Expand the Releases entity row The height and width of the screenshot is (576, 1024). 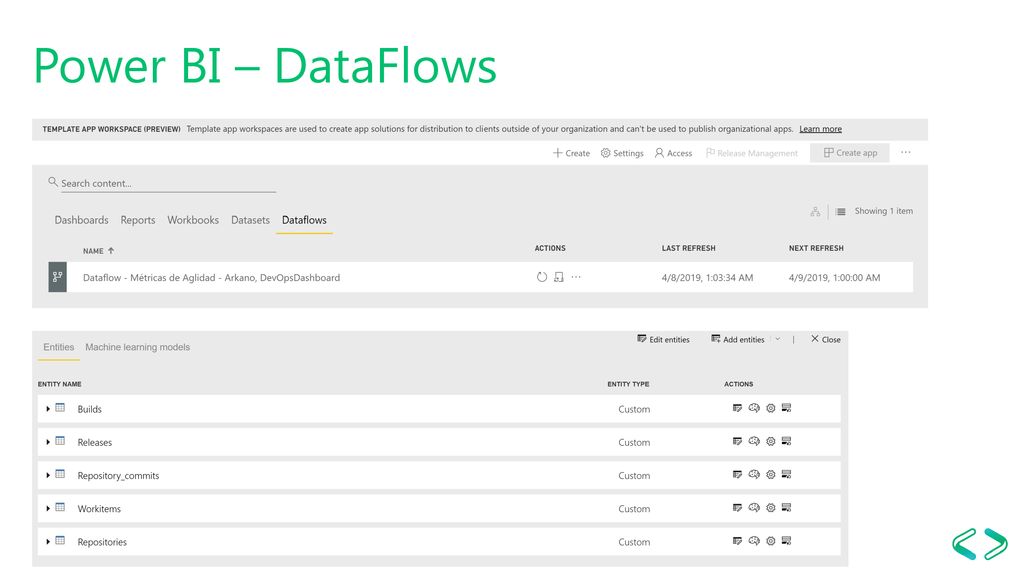point(48,442)
